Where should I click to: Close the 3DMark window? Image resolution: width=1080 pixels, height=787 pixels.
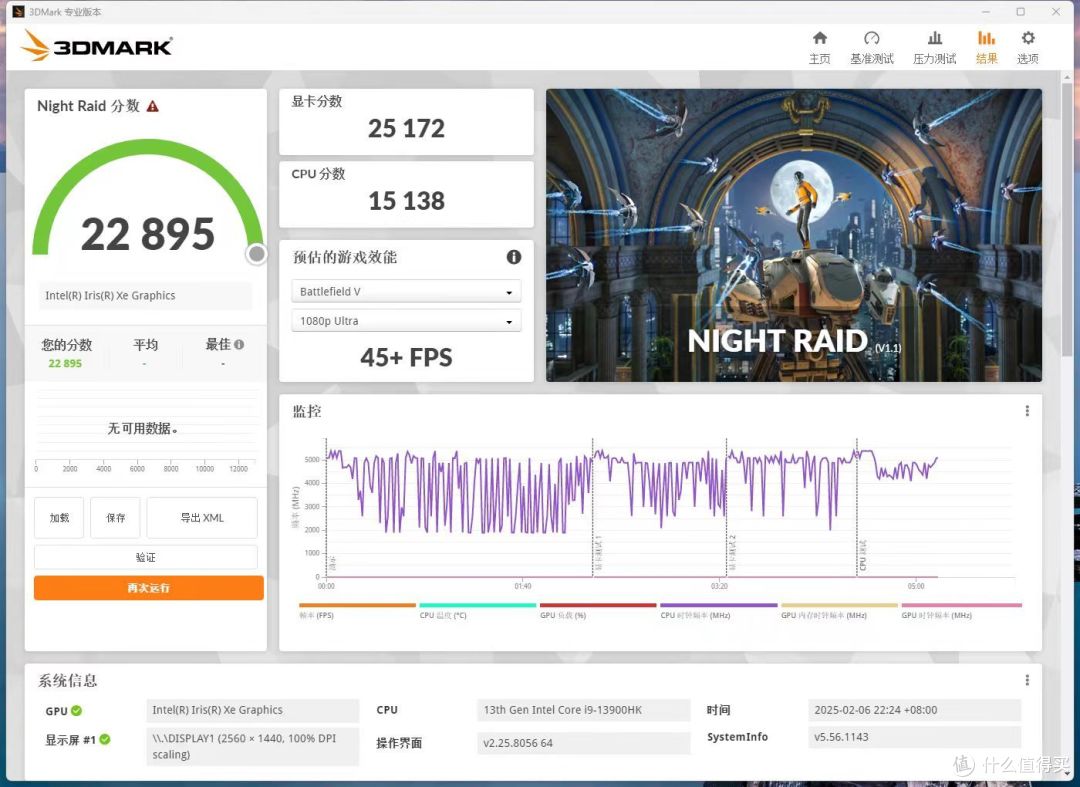pyautogui.click(x=1056, y=12)
